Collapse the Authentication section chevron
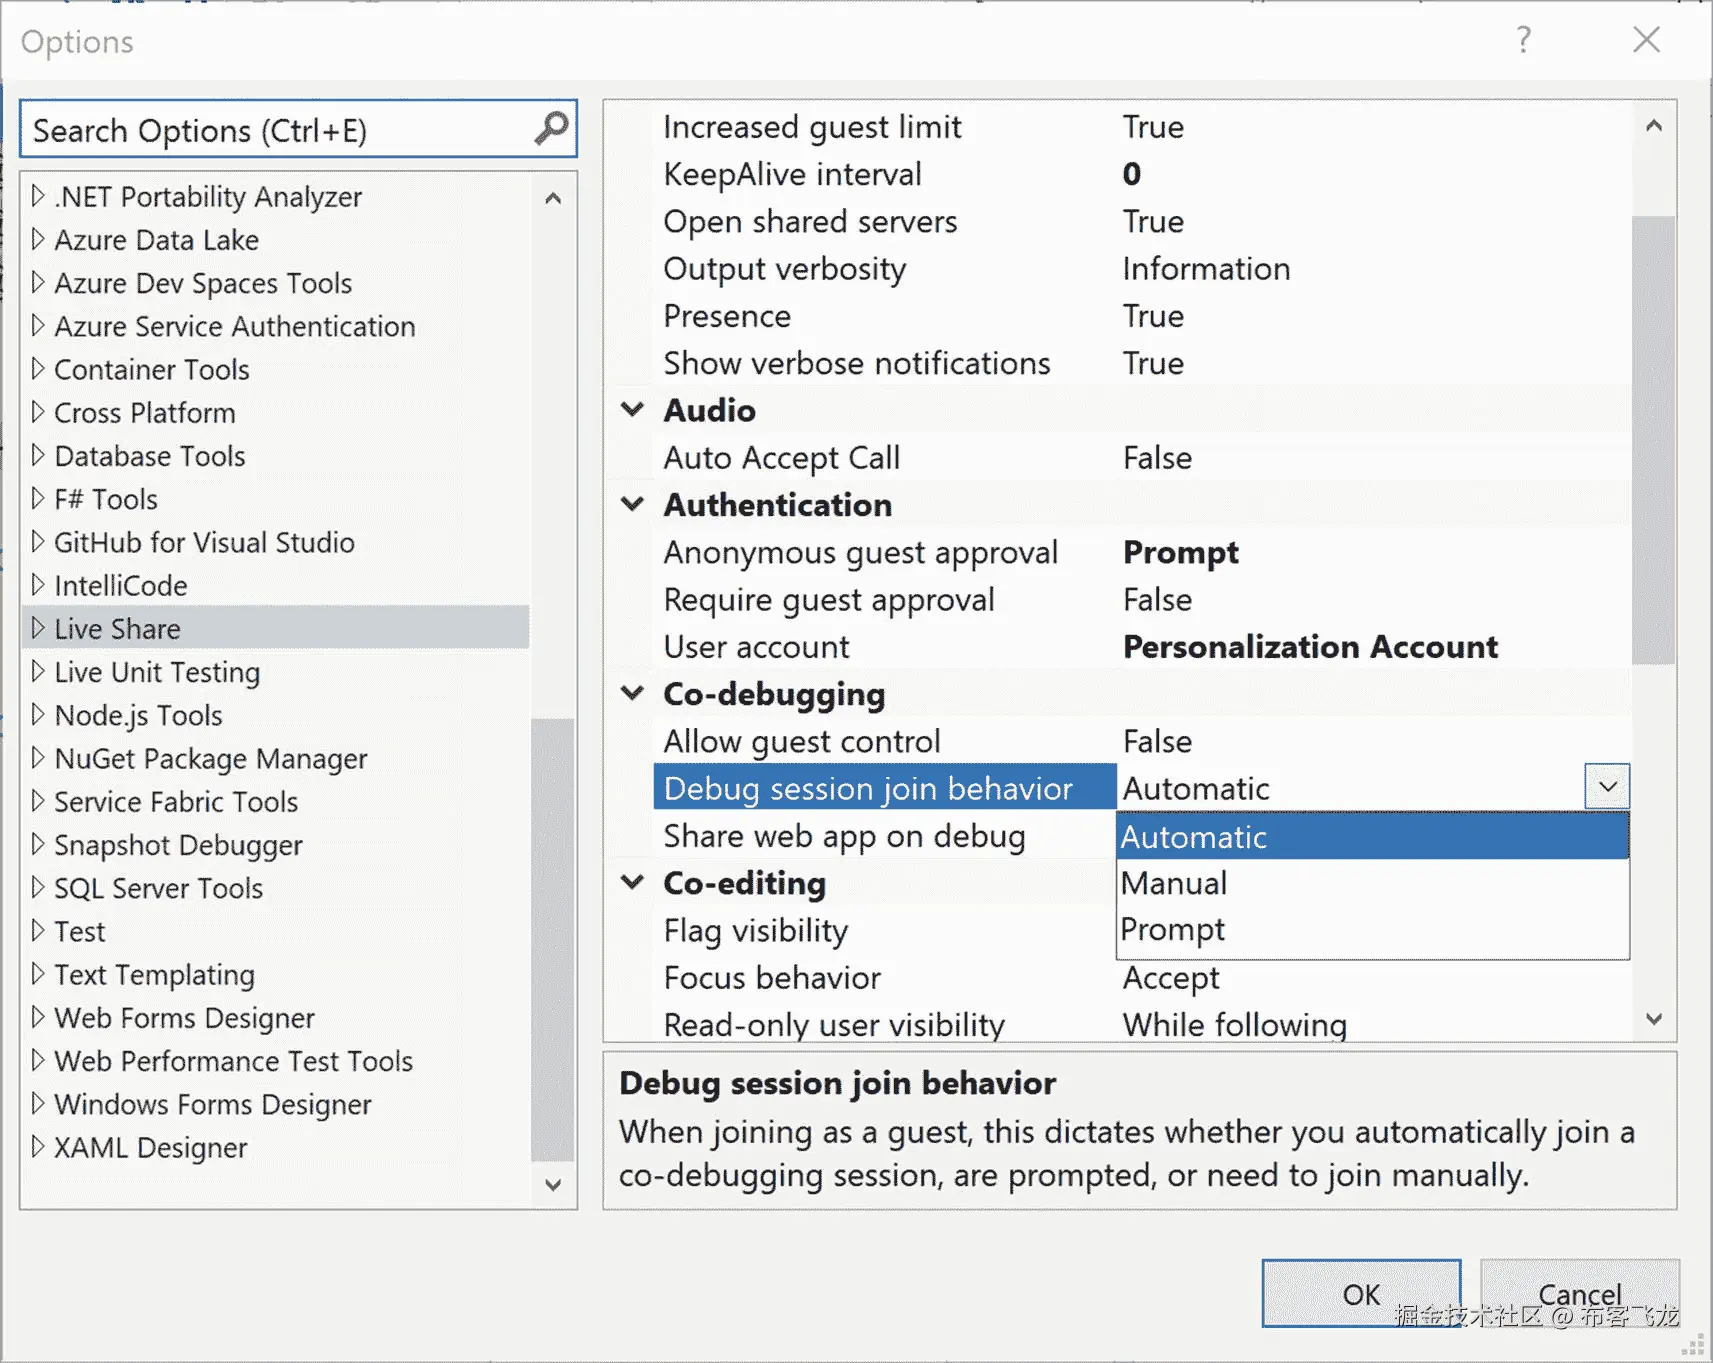This screenshot has height=1363, width=1713. [633, 504]
